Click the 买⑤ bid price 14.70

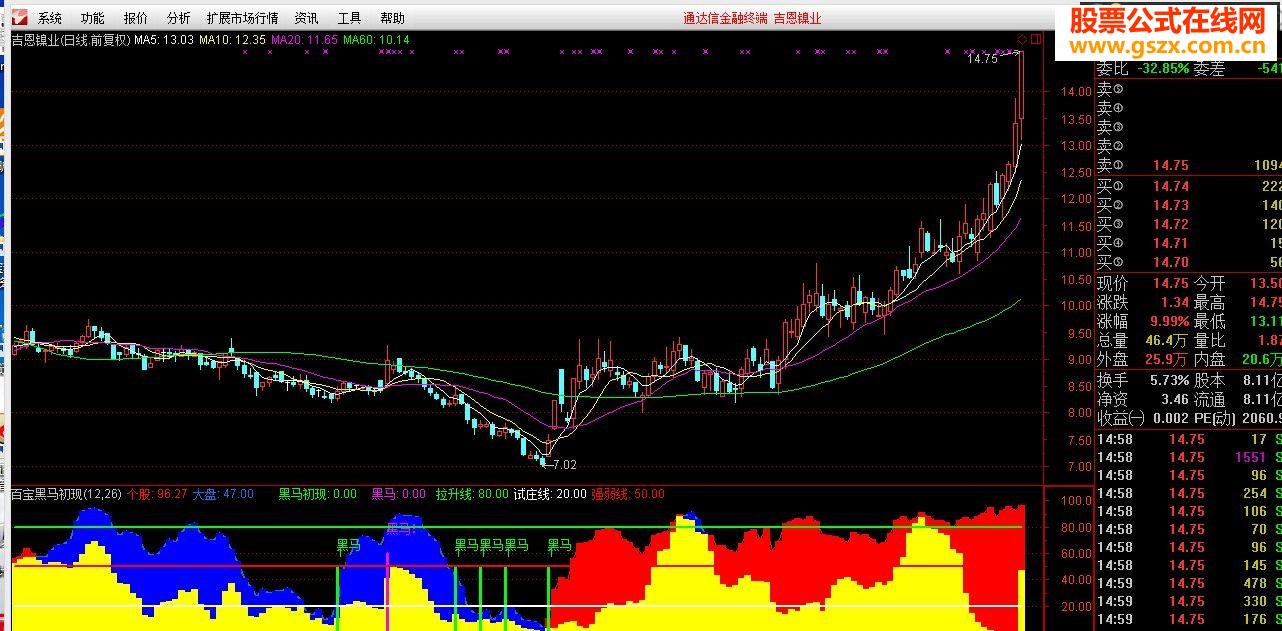tap(1170, 262)
